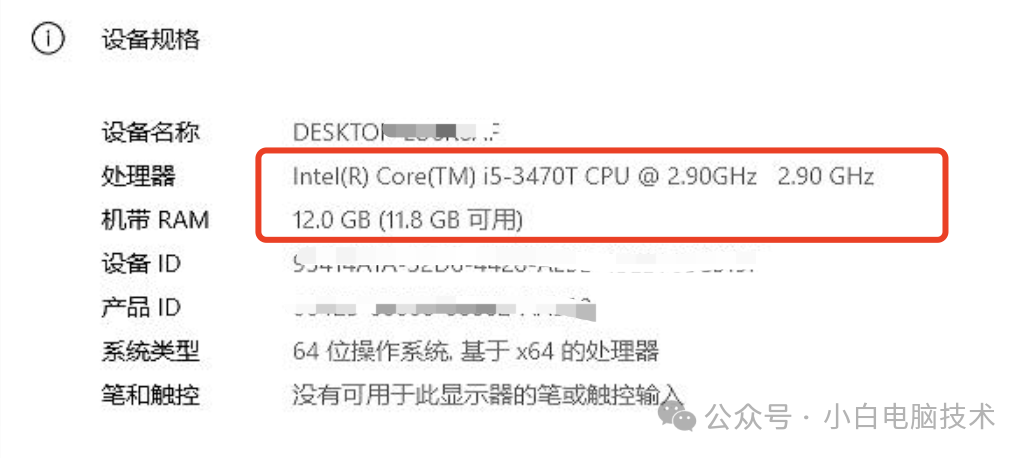
Task: Select the 设备规格 section heading
Action: tap(151, 40)
